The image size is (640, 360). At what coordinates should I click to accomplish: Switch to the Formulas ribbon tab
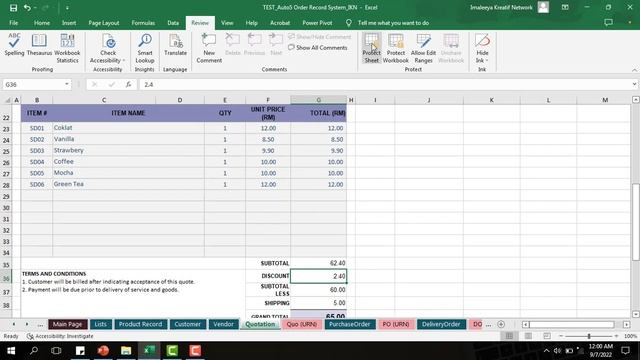[x=143, y=23]
